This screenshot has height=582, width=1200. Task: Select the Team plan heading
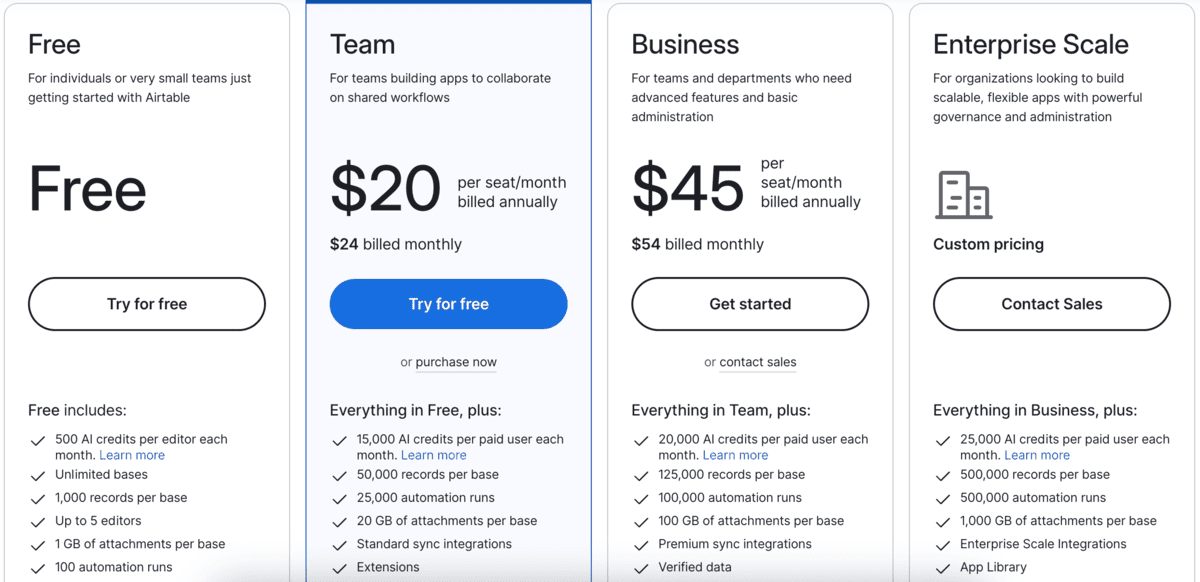[x=362, y=44]
